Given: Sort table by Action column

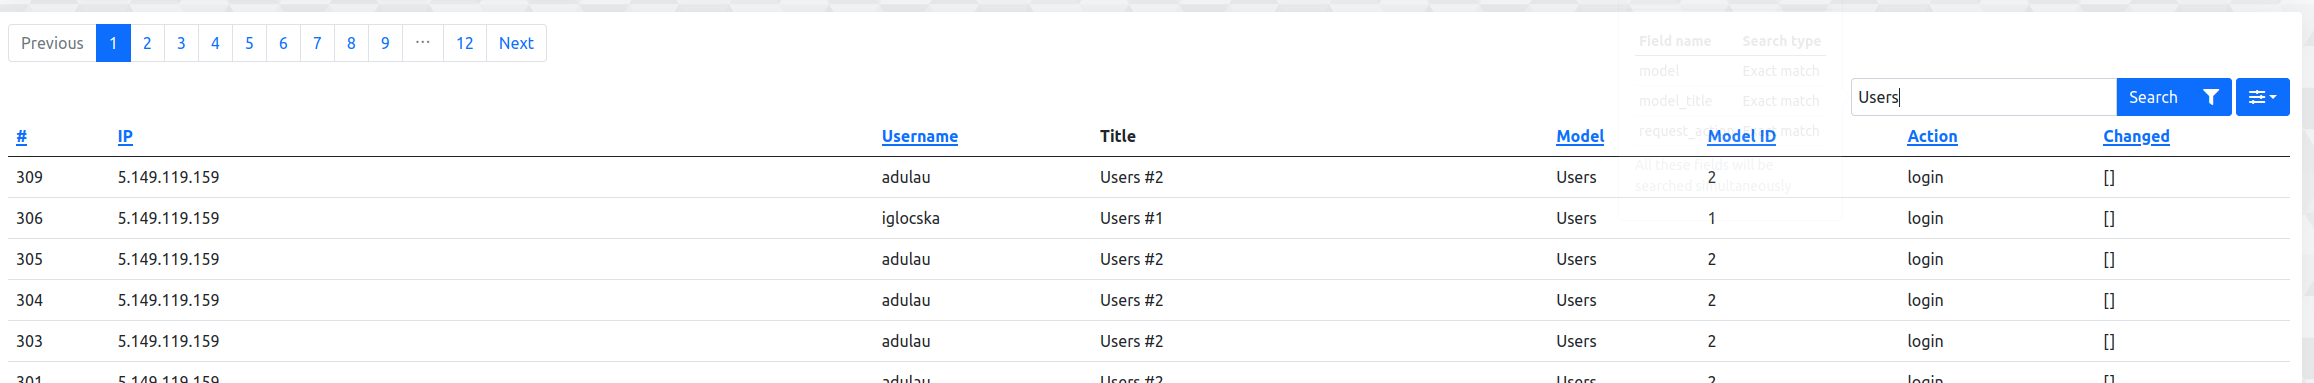Looking at the screenshot, I should tap(1932, 136).
